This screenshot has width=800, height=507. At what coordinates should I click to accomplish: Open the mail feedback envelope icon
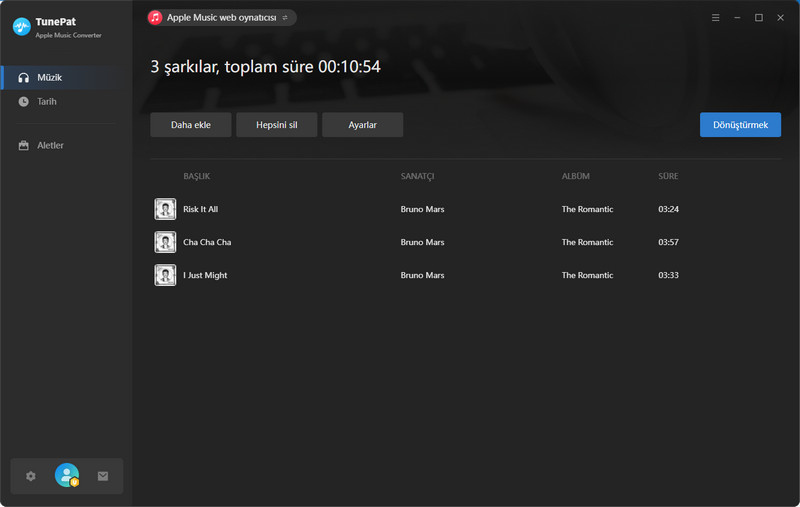point(103,477)
